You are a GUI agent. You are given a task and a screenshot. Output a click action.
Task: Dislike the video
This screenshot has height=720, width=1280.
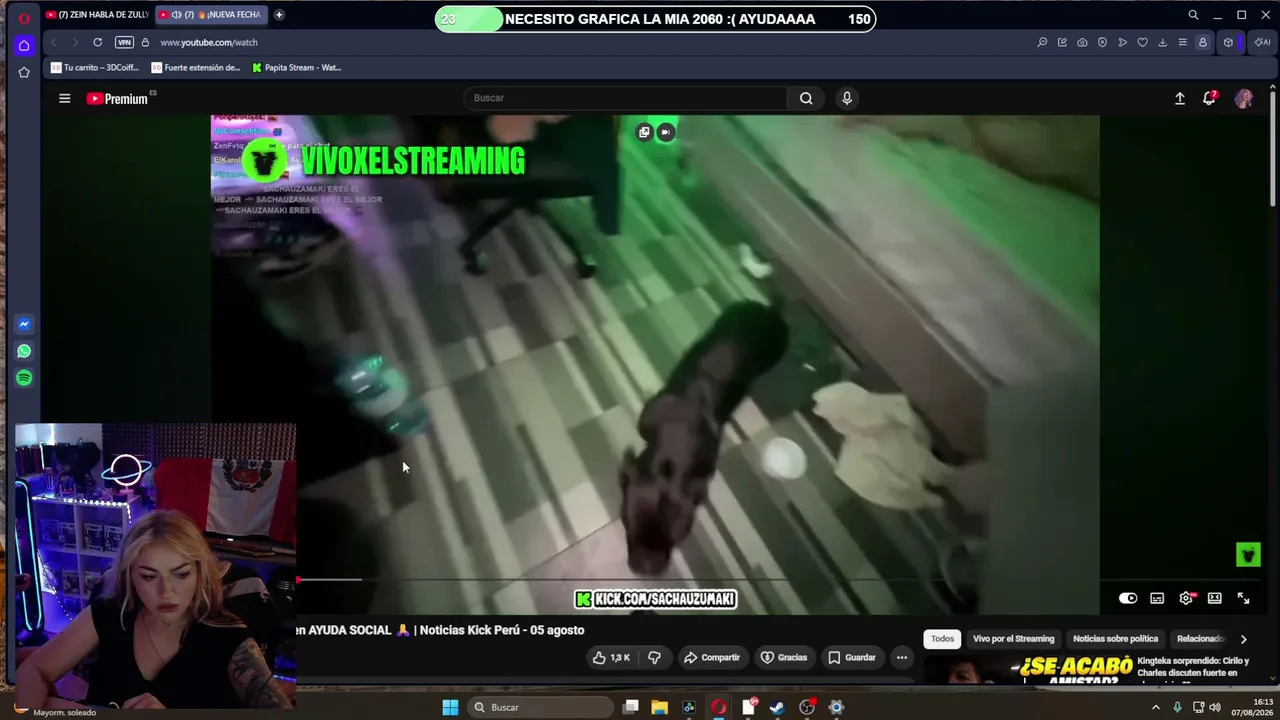[x=654, y=657]
